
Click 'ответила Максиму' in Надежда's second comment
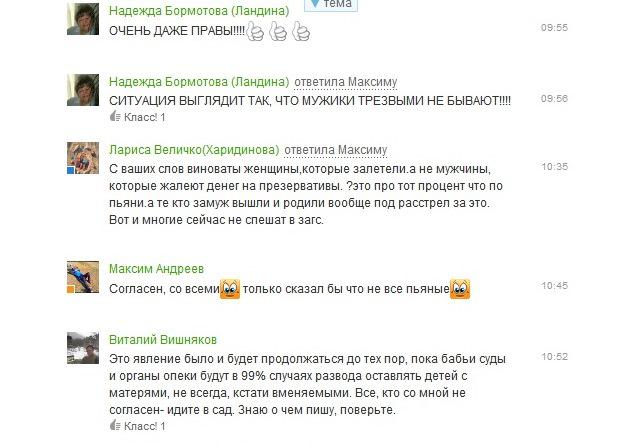346,82
